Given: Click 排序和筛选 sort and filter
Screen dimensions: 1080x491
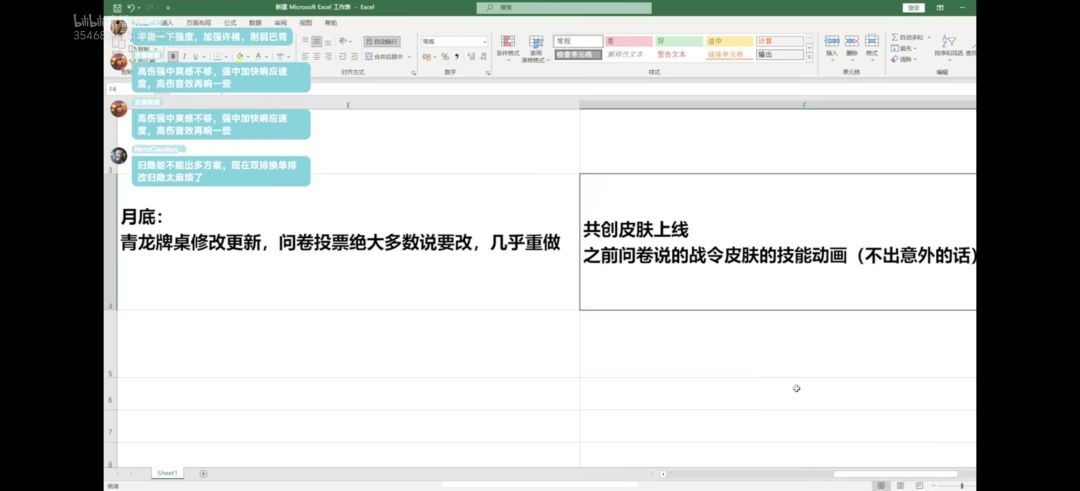Looking at the screenshot, I should point(948,46).
